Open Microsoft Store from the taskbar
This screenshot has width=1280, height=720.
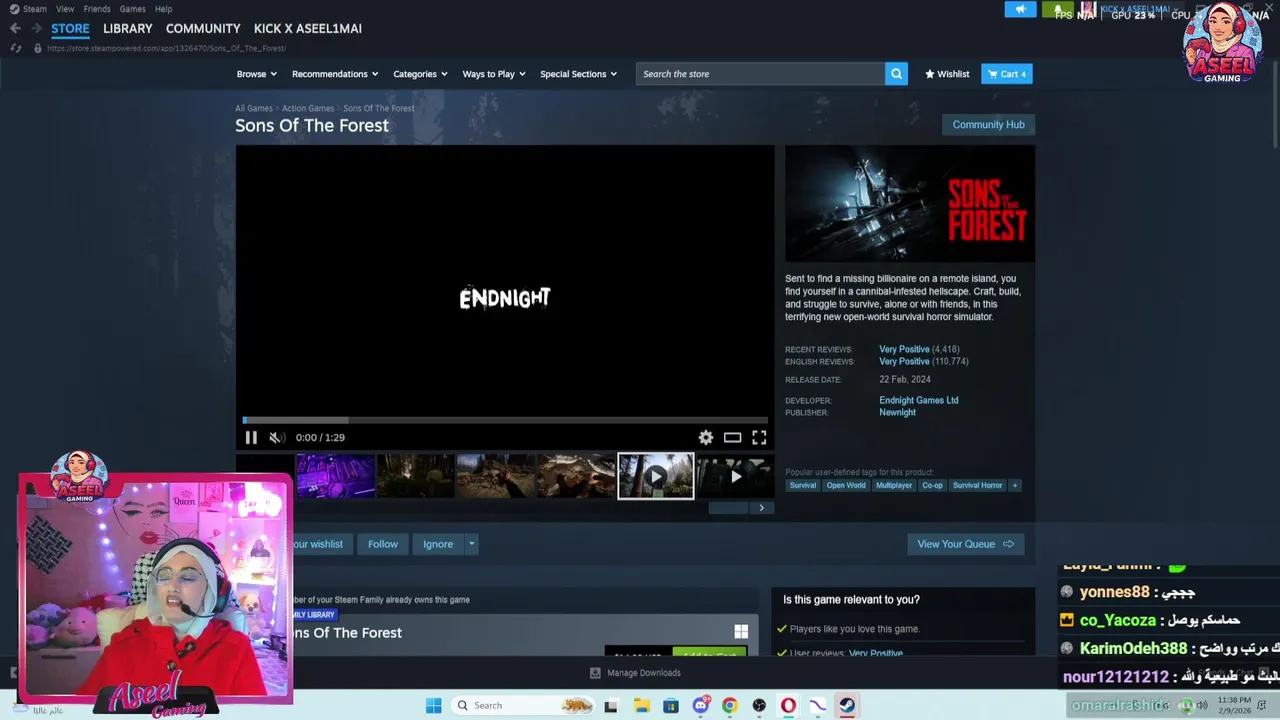pyautogui.click(x=671, y=705)
